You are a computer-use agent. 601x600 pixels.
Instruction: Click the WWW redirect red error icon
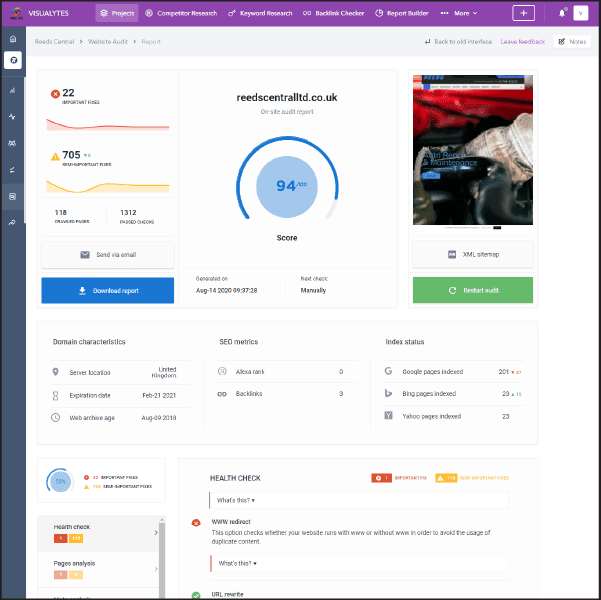click(x=196, y=523)
